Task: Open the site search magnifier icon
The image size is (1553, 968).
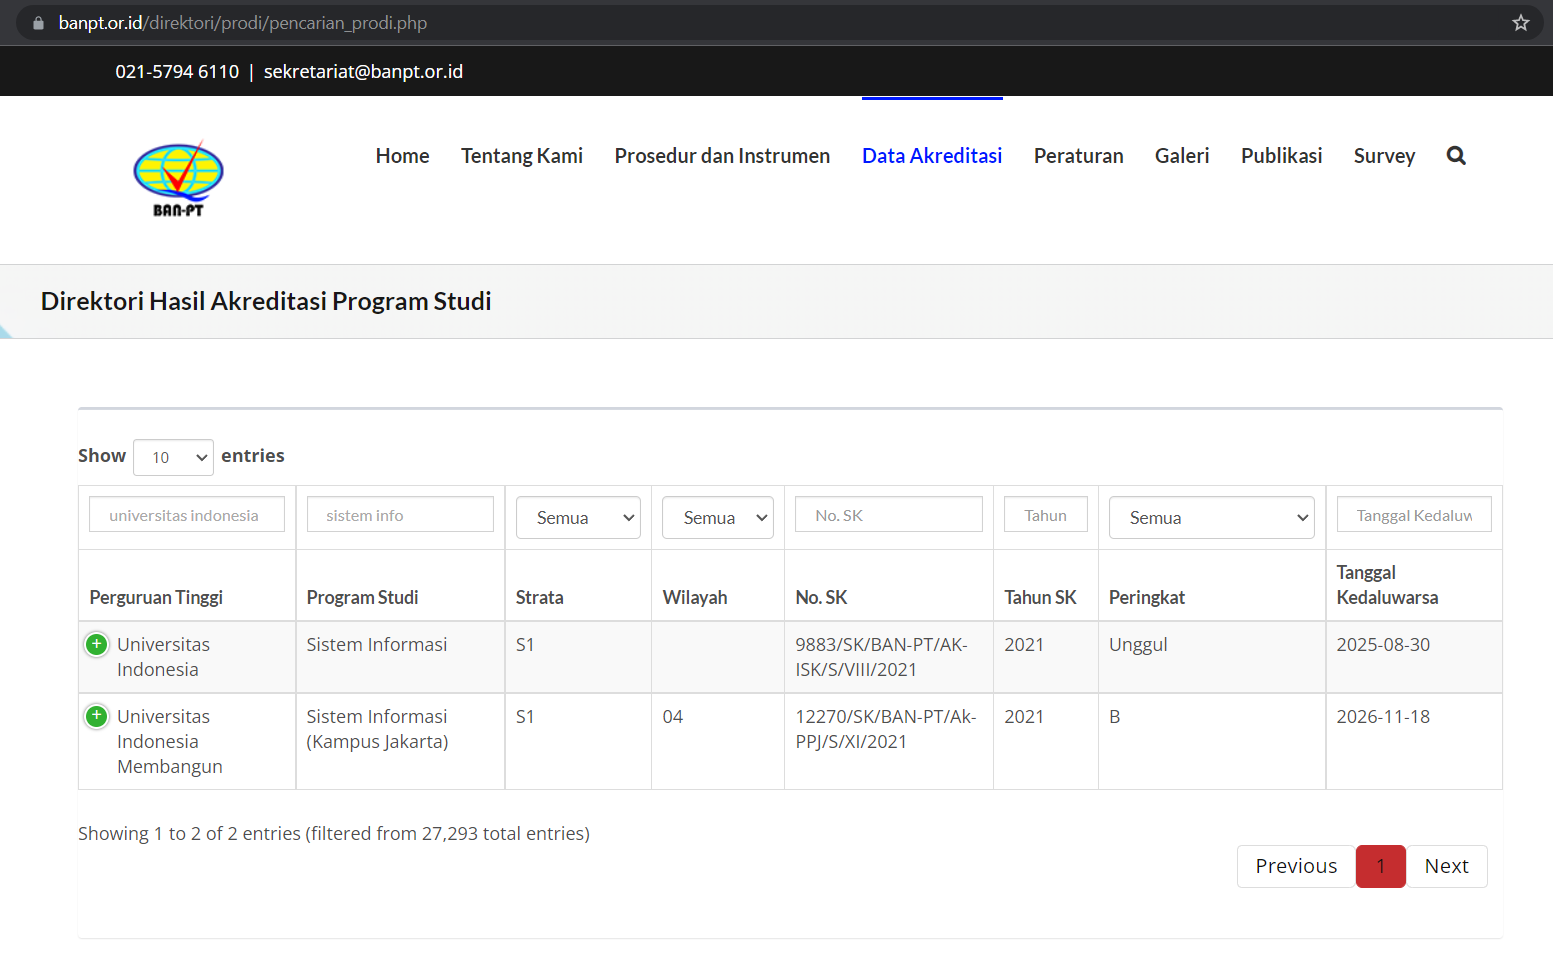Action: [1456, 156]
